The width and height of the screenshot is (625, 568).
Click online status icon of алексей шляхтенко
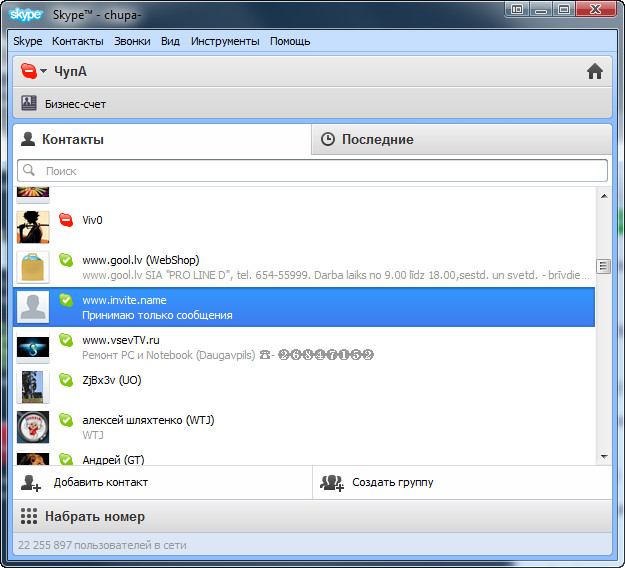pyautogui.click(x=66, y=420)
